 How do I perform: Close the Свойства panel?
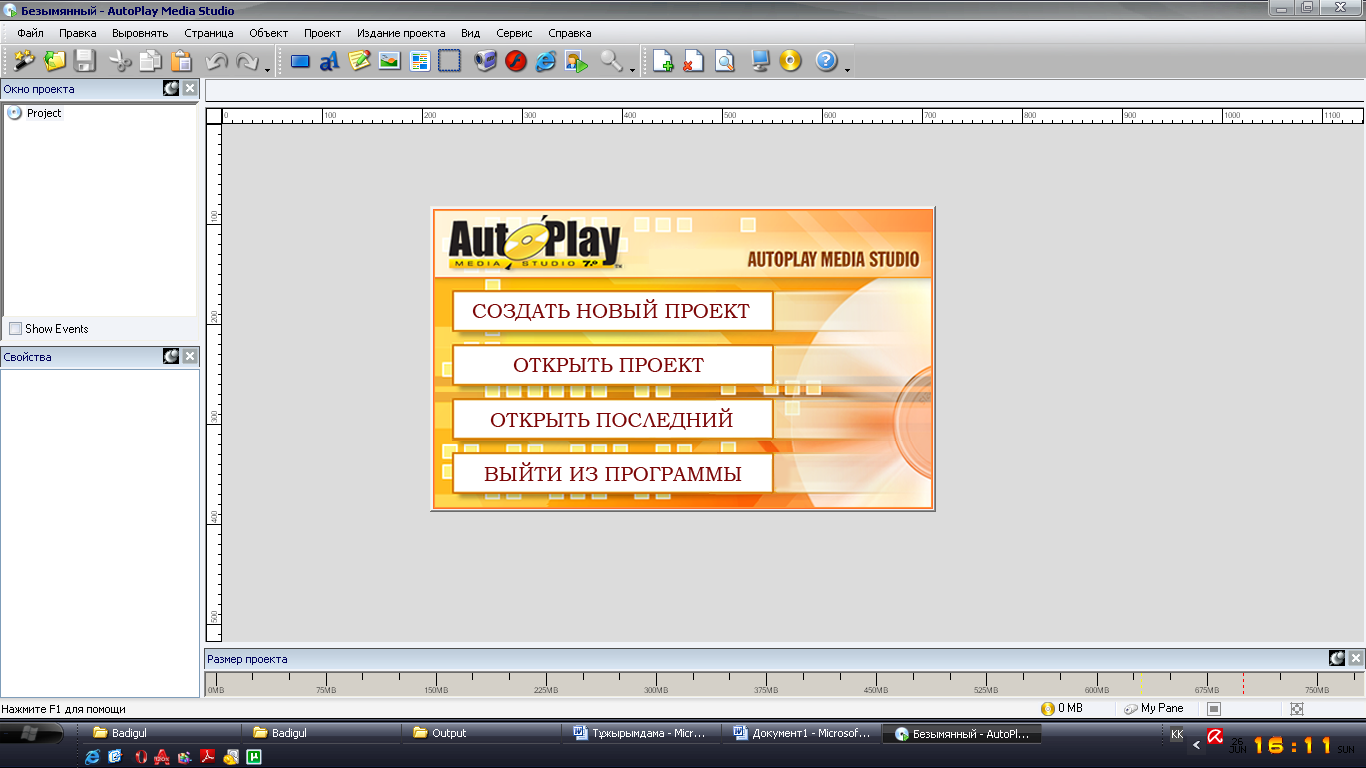point(190,356)
